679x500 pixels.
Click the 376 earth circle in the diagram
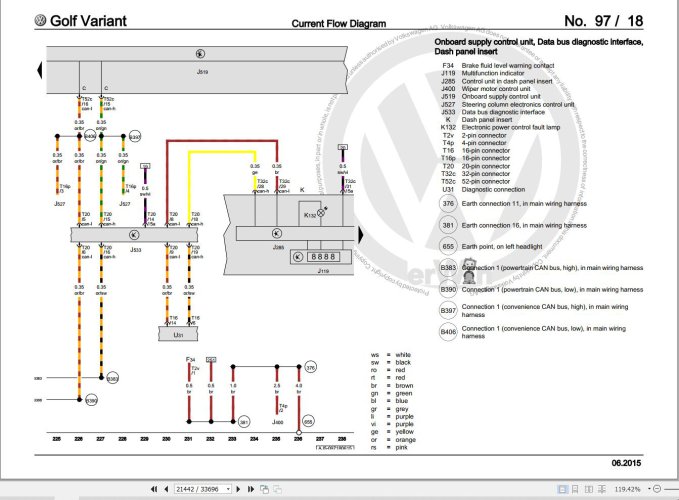[x=310, y=368]
